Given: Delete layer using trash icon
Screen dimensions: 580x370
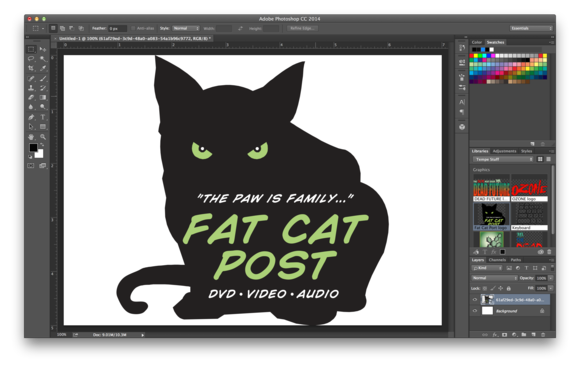Looking at the screenshot, I should (543, 334).
